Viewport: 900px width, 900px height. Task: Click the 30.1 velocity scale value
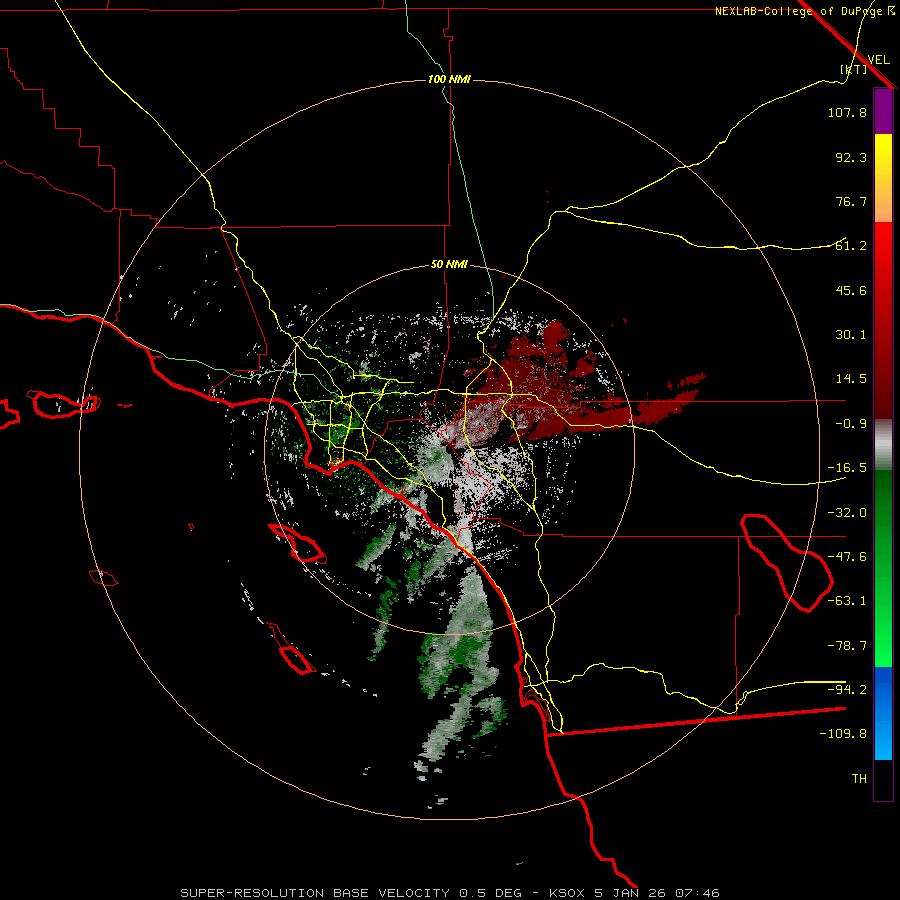tap(851, 335)
